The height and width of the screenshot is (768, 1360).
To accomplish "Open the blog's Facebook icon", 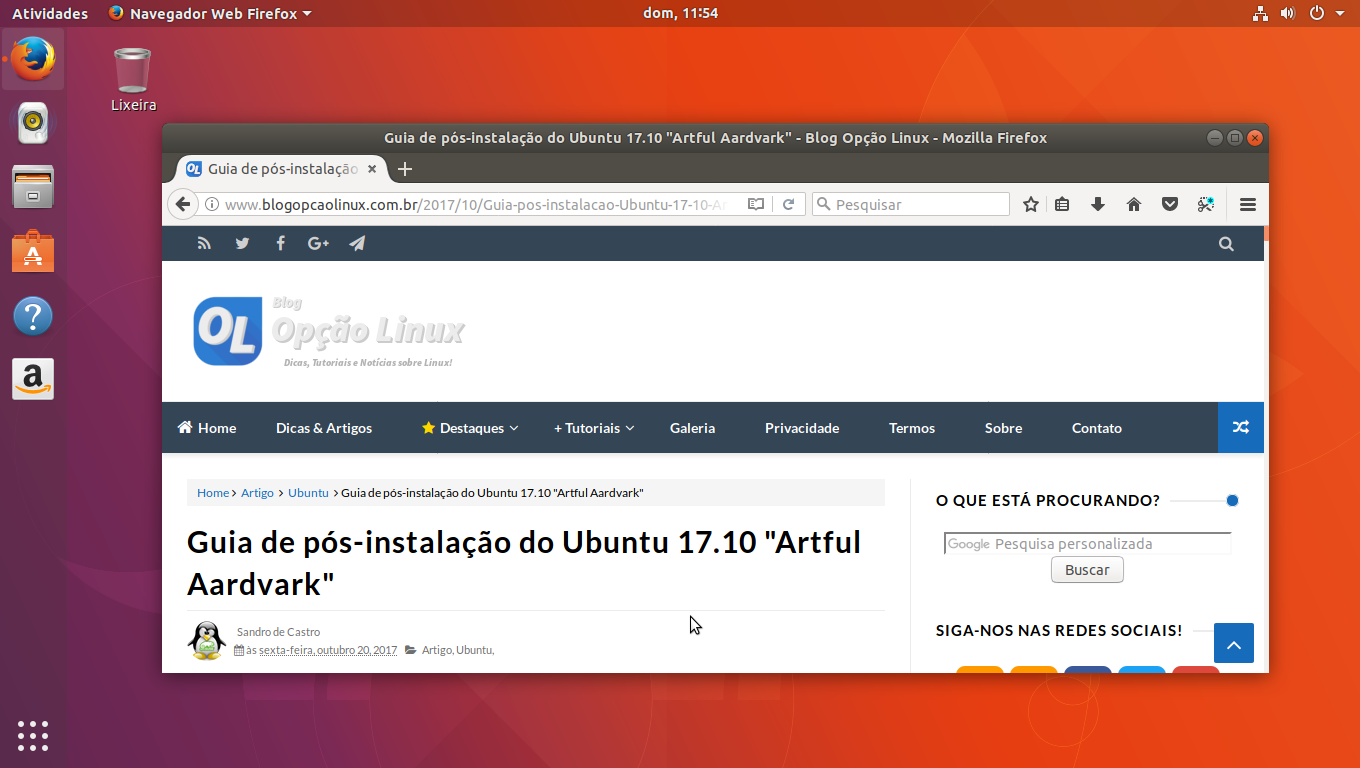I will 280,243.
